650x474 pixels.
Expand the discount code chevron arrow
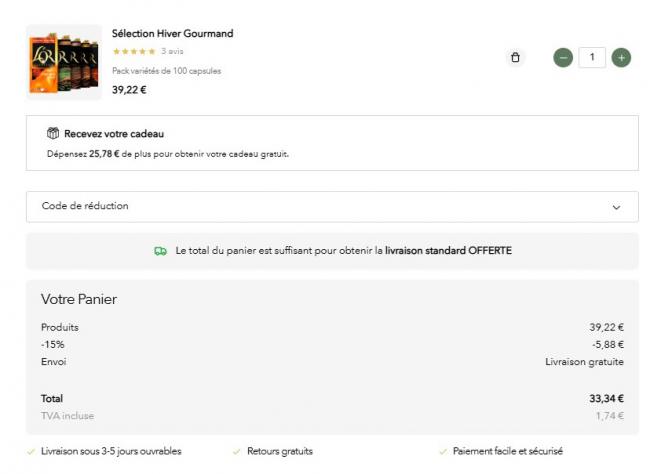[616, 207]
